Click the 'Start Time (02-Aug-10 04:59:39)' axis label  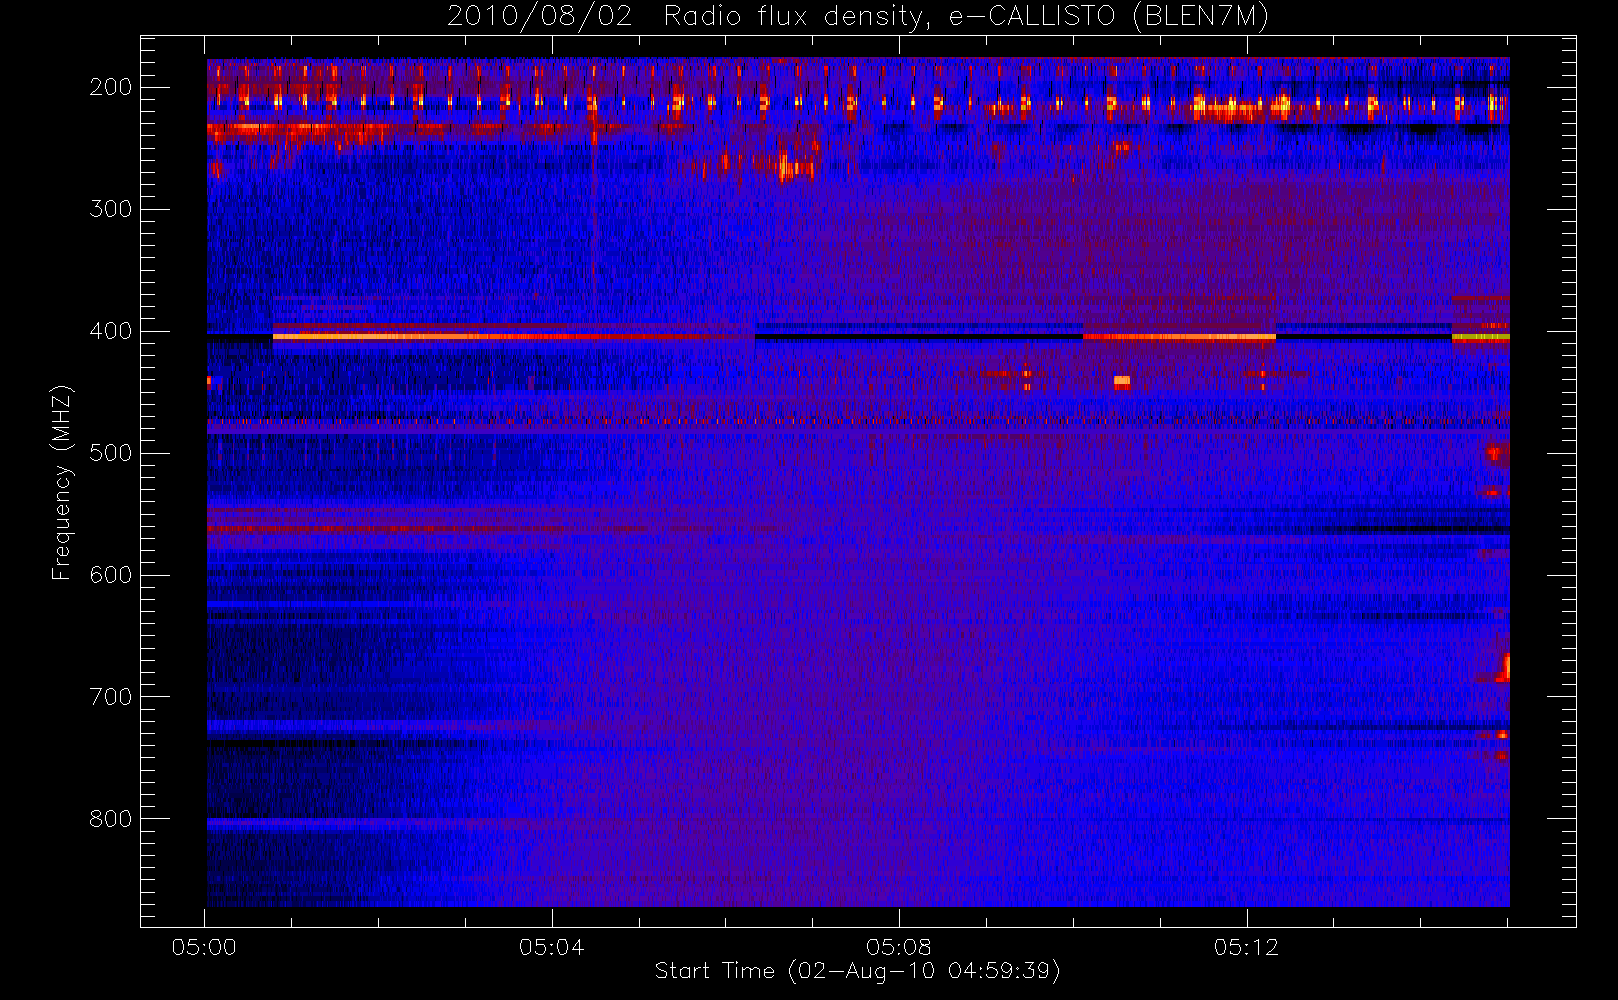click(x=857, y=971)
